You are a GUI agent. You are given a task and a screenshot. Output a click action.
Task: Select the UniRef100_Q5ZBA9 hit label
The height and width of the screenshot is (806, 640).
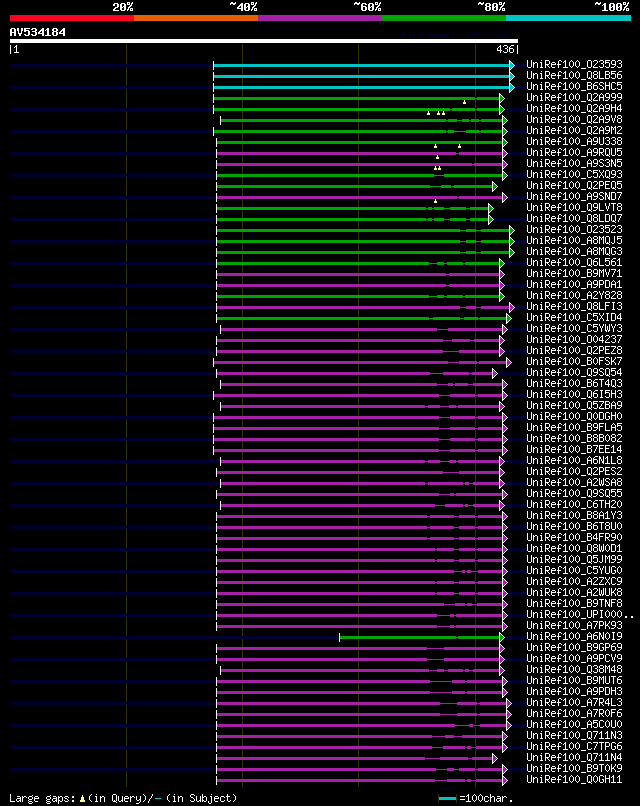pos(574,406)
